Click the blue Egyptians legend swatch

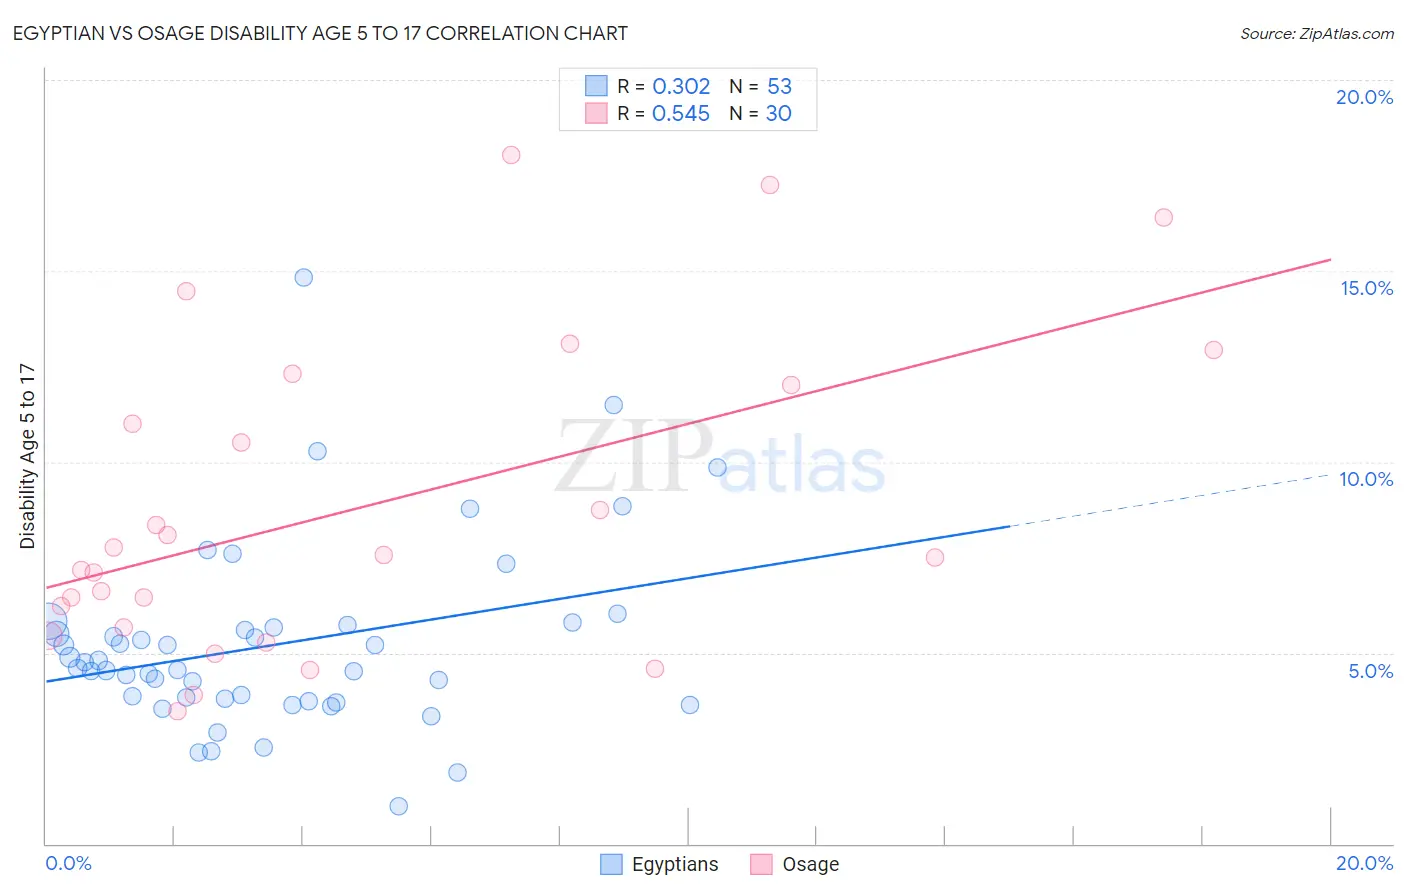[x=611, y=864]
